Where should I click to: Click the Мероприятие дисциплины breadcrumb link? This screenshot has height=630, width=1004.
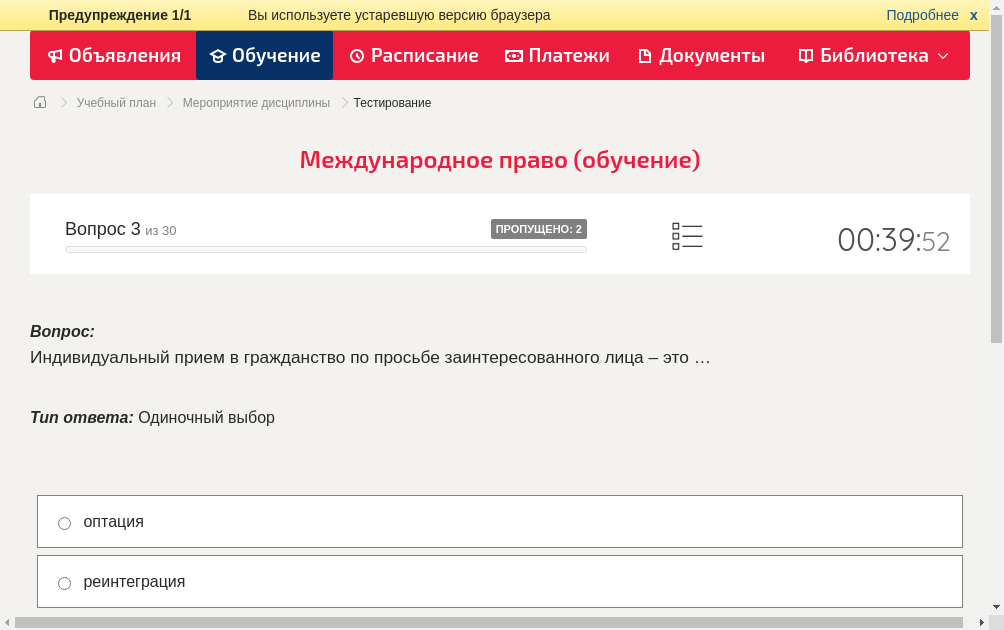click(254, 102)
